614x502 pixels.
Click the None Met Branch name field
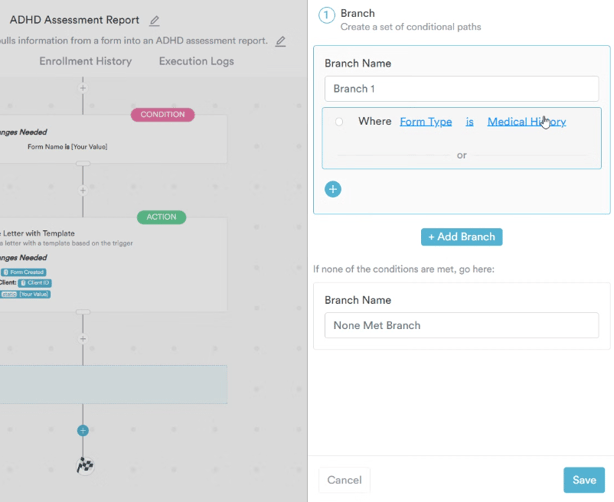[x=461, y=325]
